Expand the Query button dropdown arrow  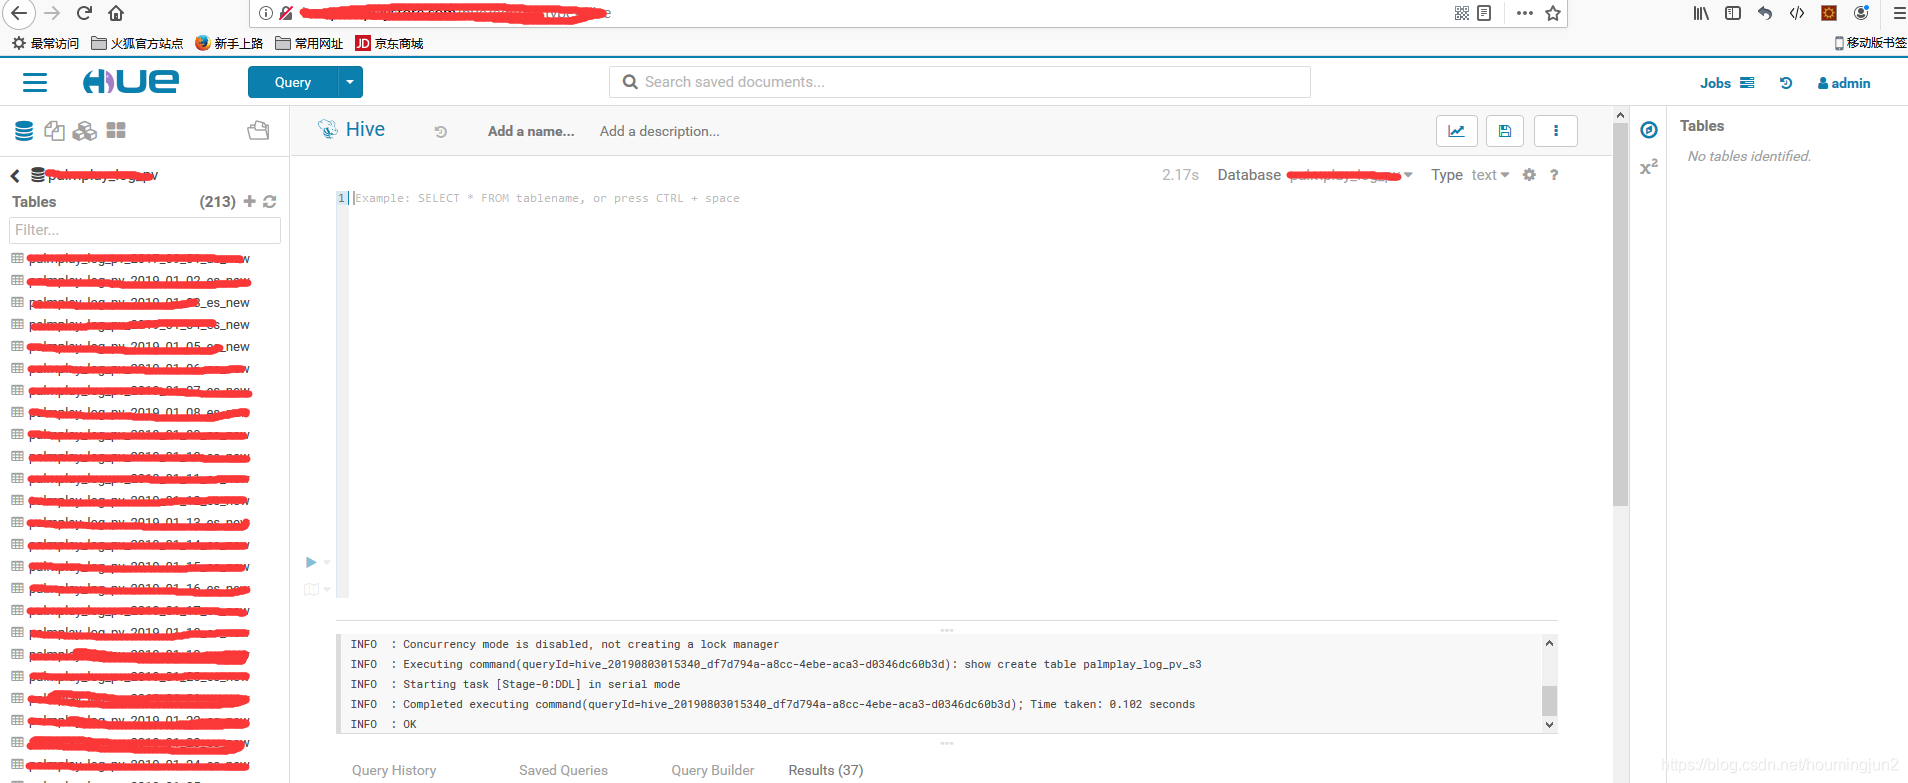350,82
